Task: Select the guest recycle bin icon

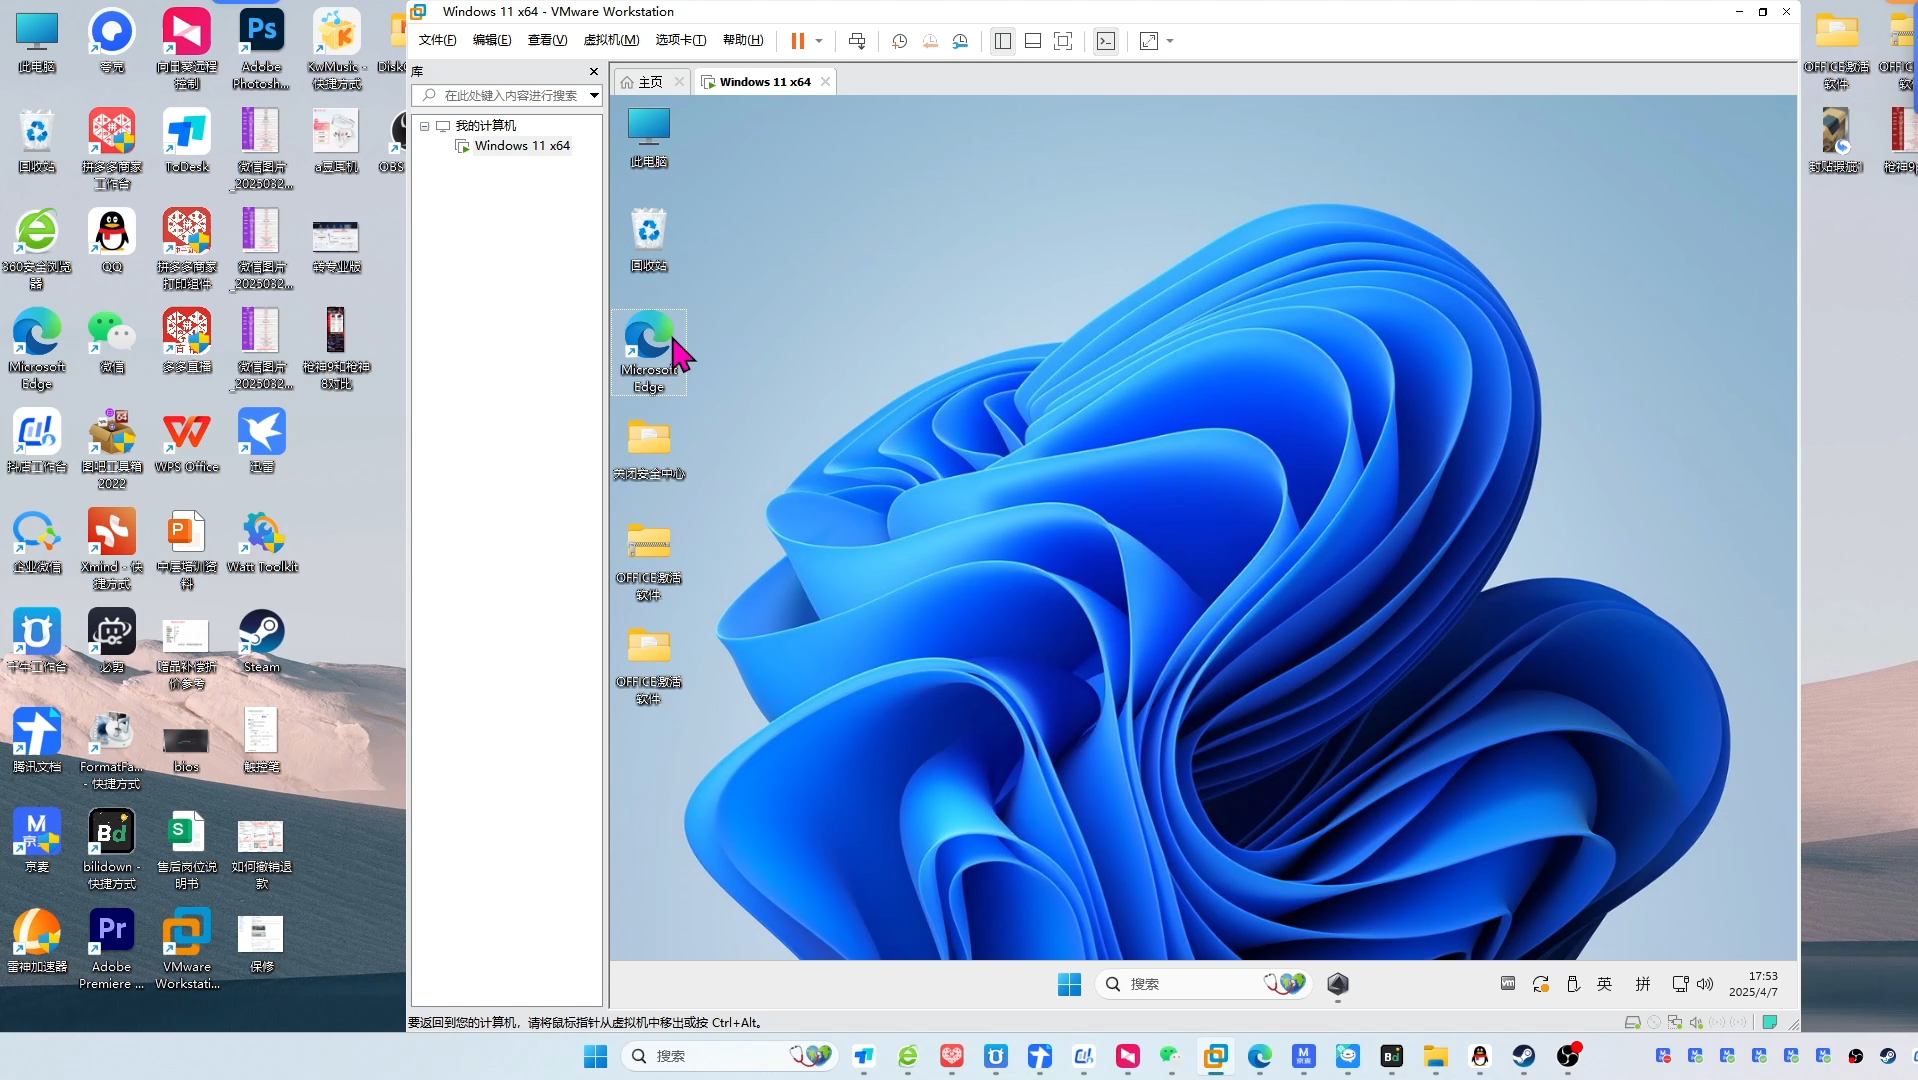Action: (x=649, y=239)
